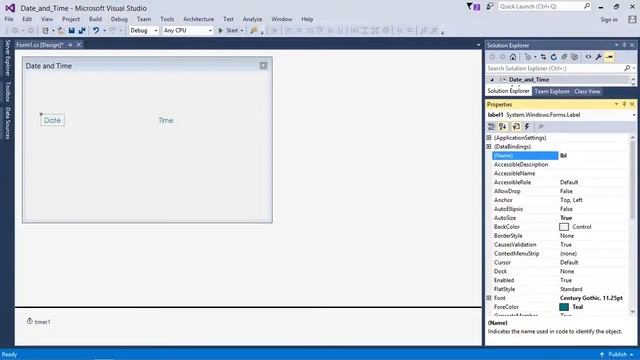The image size is (640, 360).
Task: Switch Properties to Alphabetical sort
Action: click(x=503, y=127)
